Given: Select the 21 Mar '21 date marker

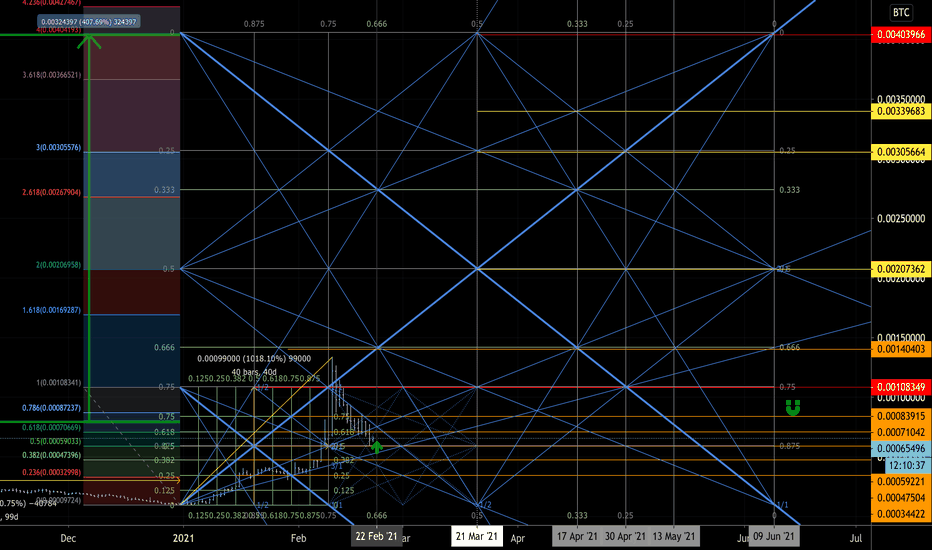Looking at the screenshot, I should tap(477, 536).
